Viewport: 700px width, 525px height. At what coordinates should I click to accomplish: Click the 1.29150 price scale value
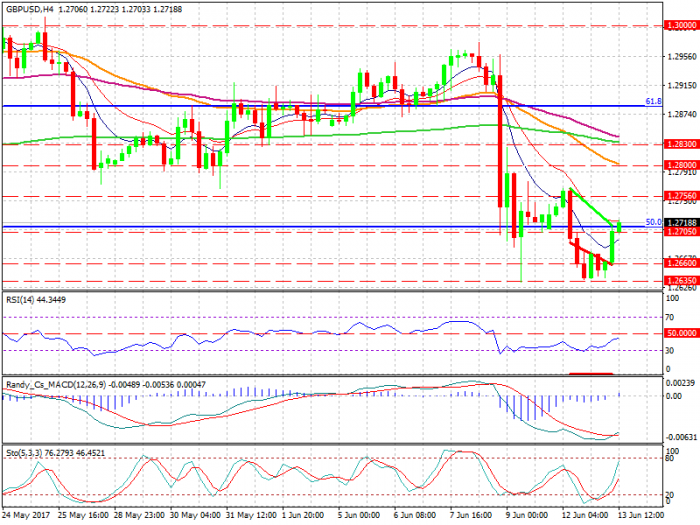tap(682, 85)
